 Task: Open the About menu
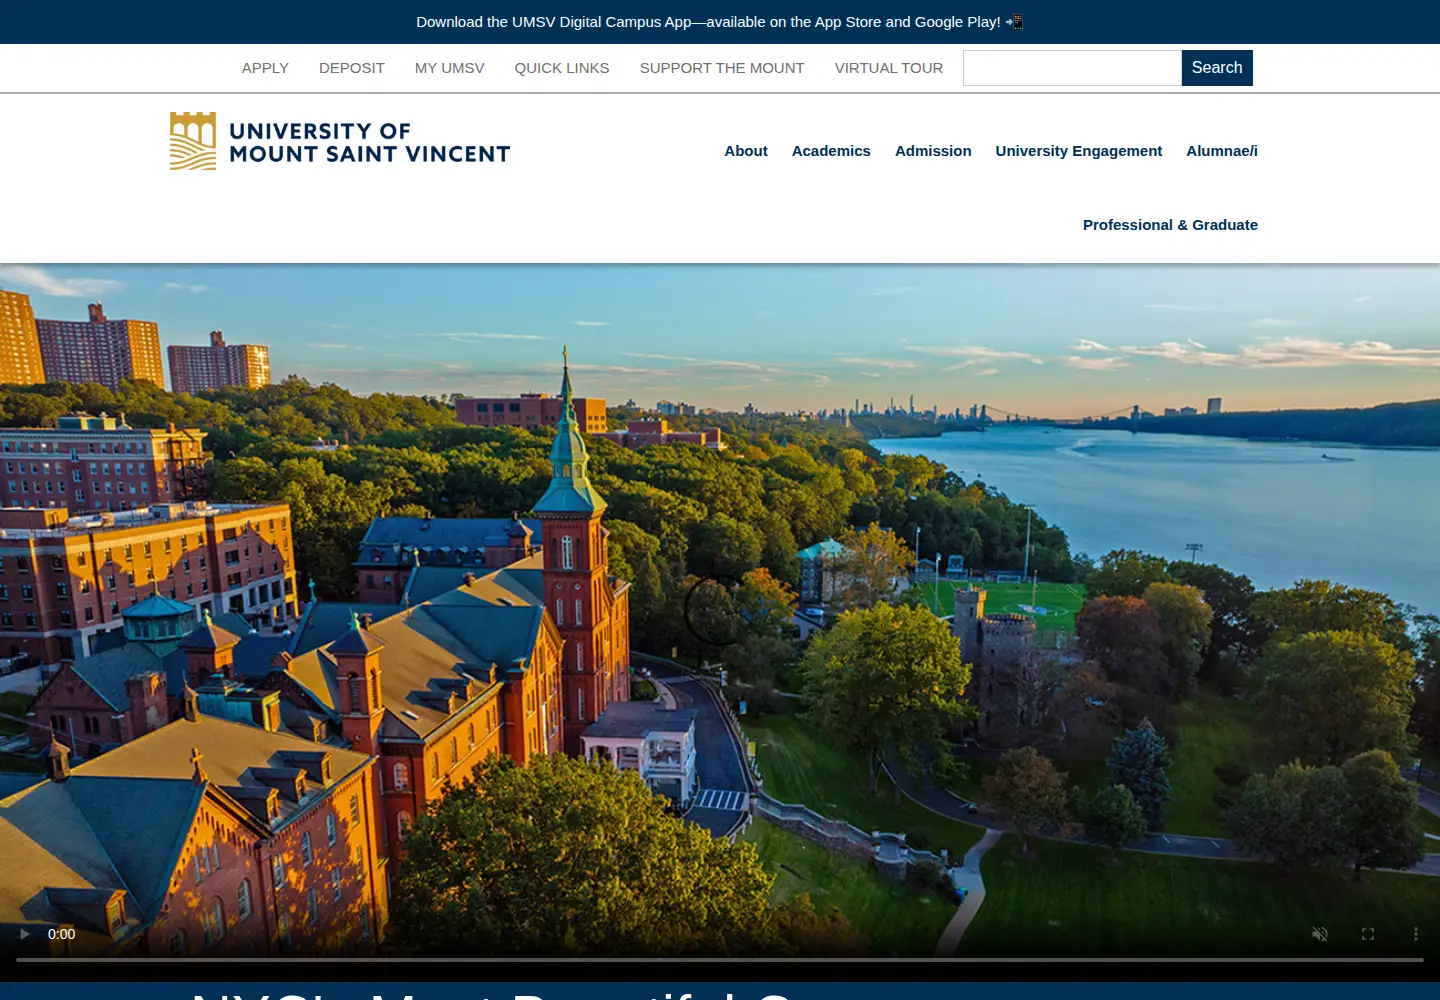(746, 151)
